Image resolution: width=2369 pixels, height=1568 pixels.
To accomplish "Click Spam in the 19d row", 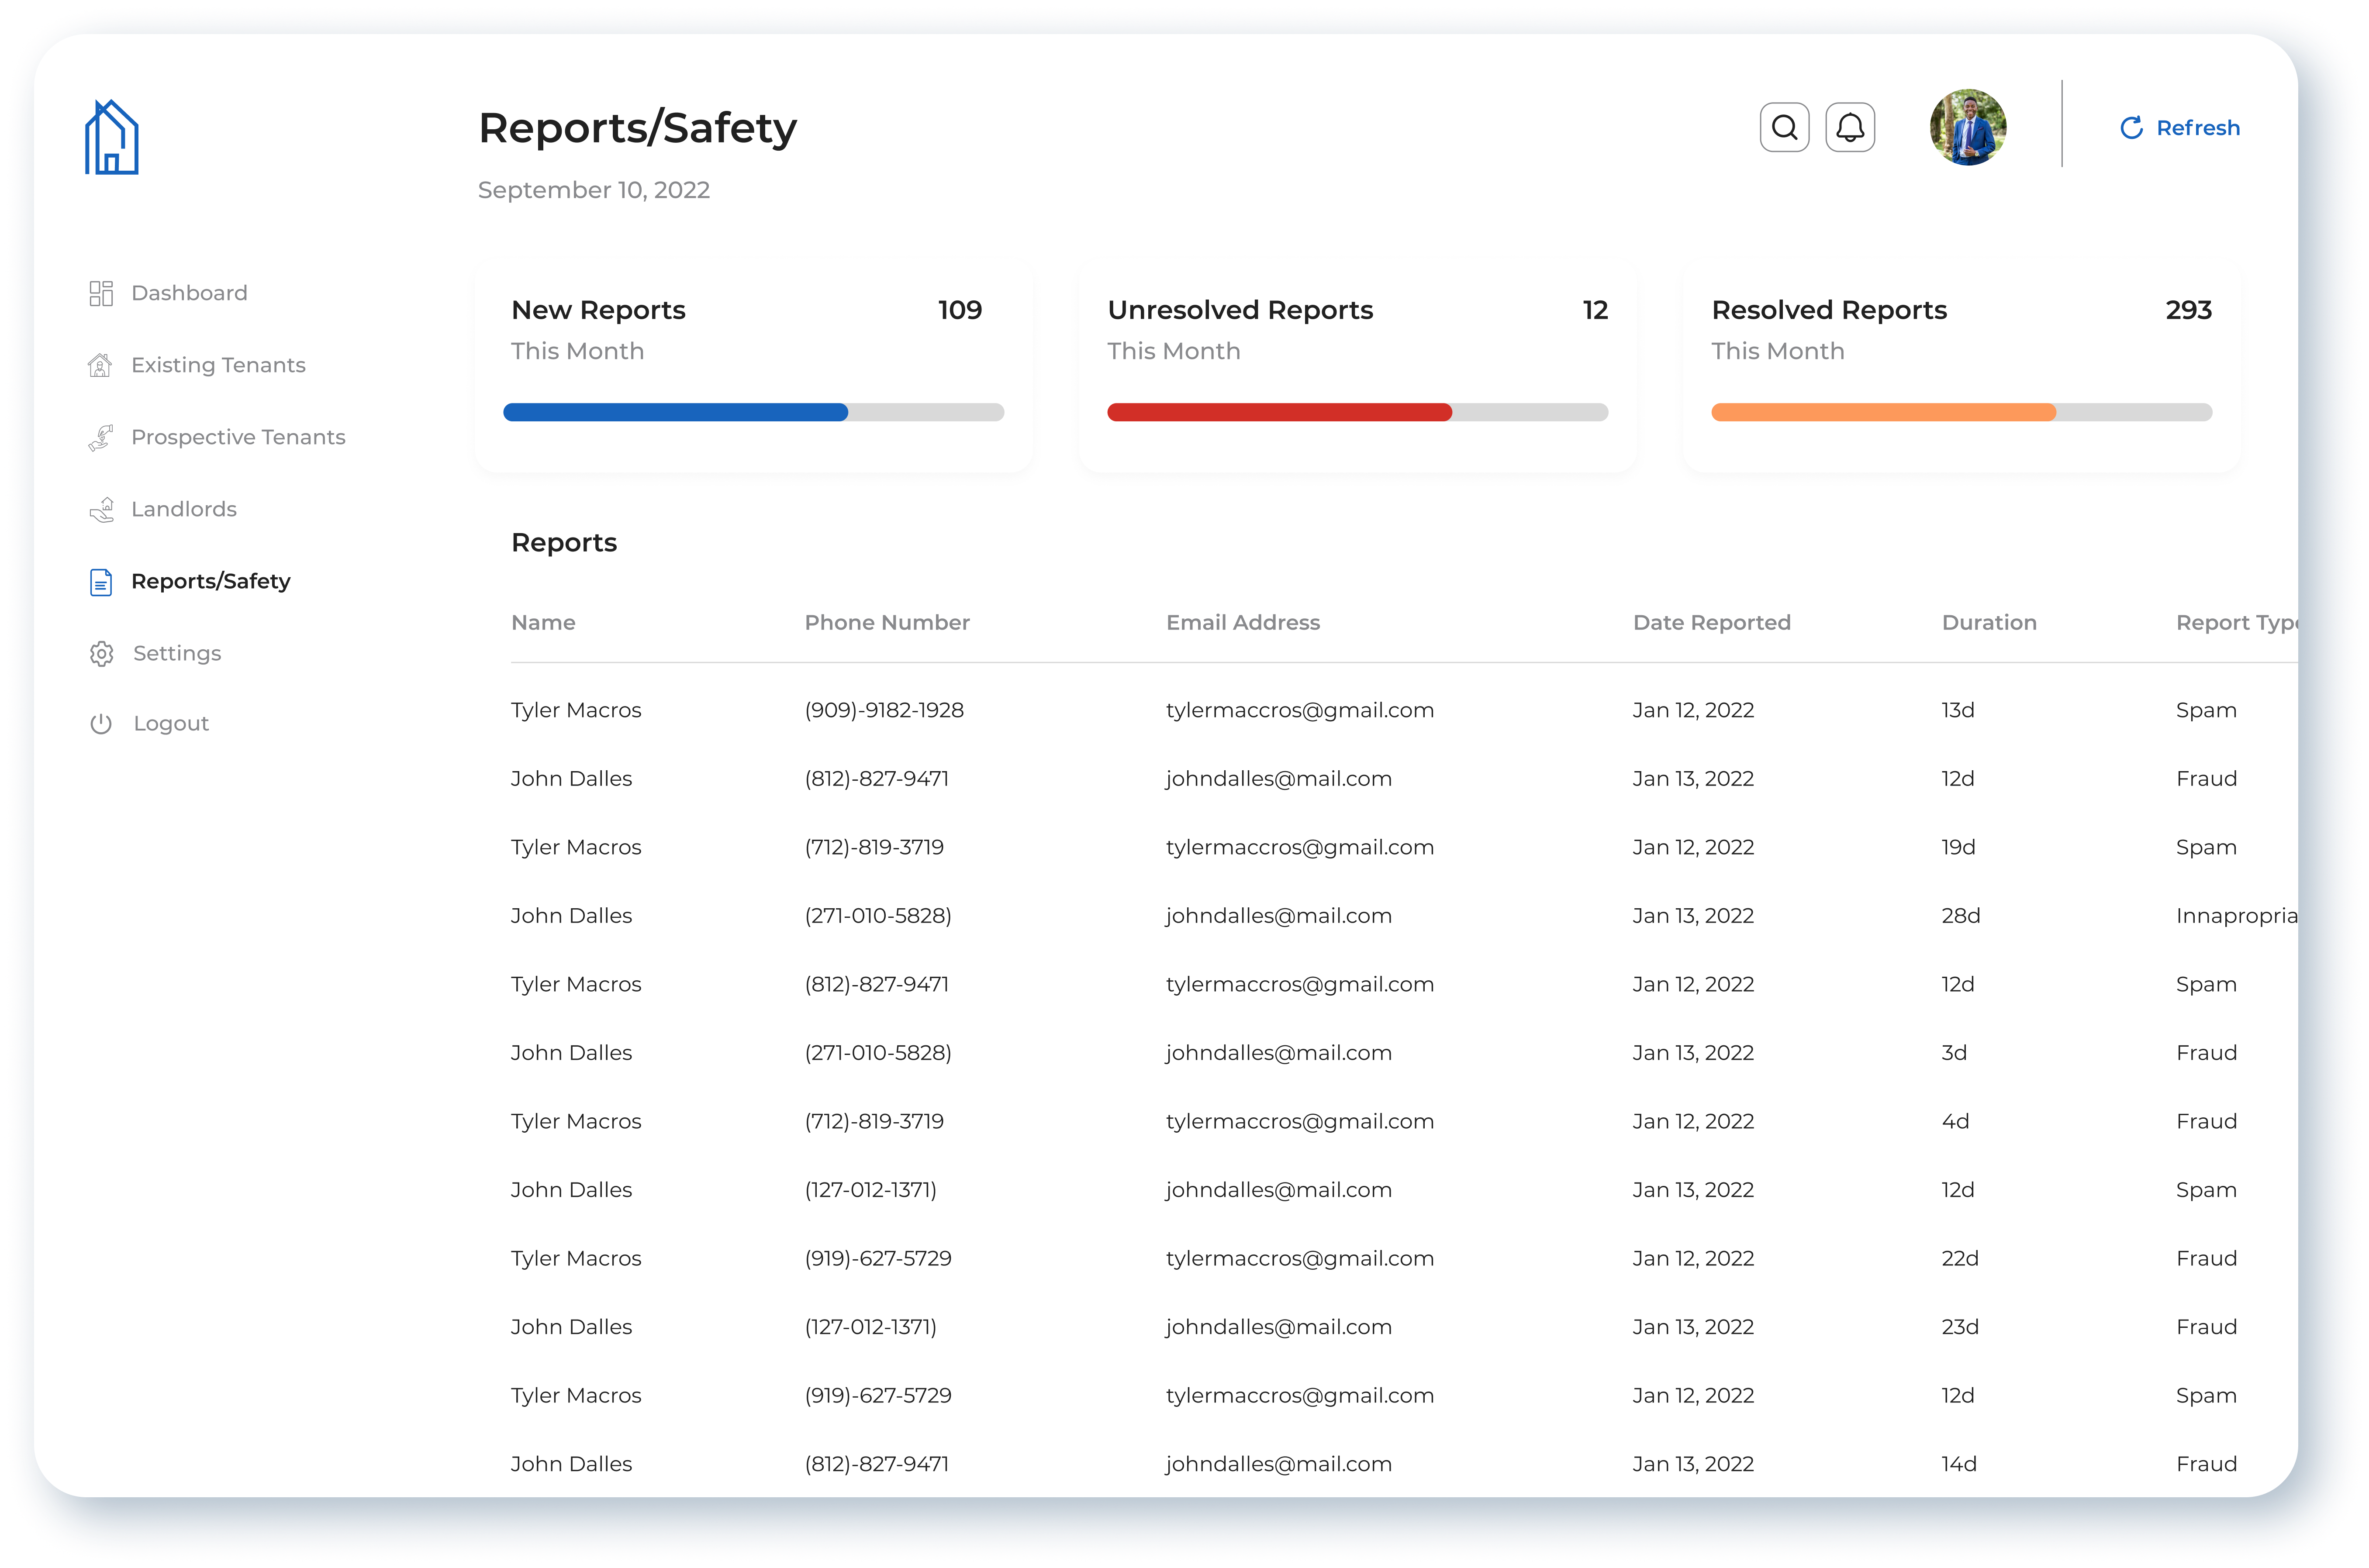I will [2206, 847].
